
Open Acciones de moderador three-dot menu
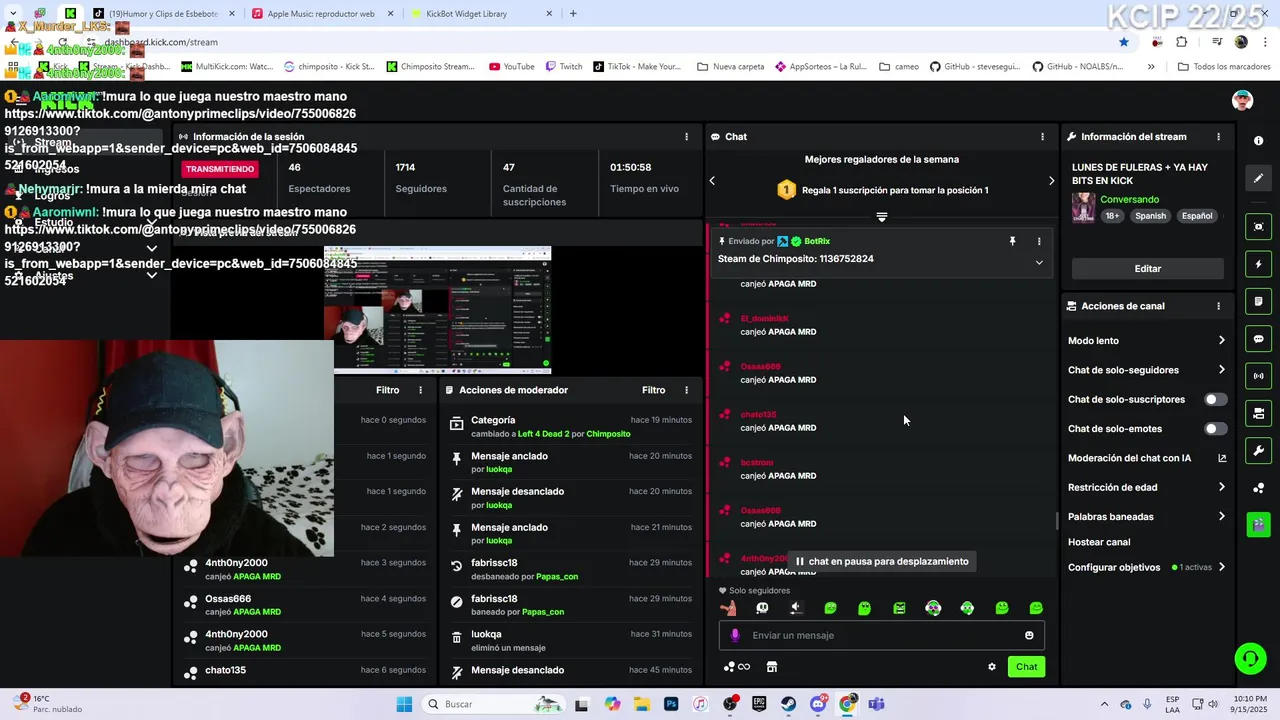686,390
